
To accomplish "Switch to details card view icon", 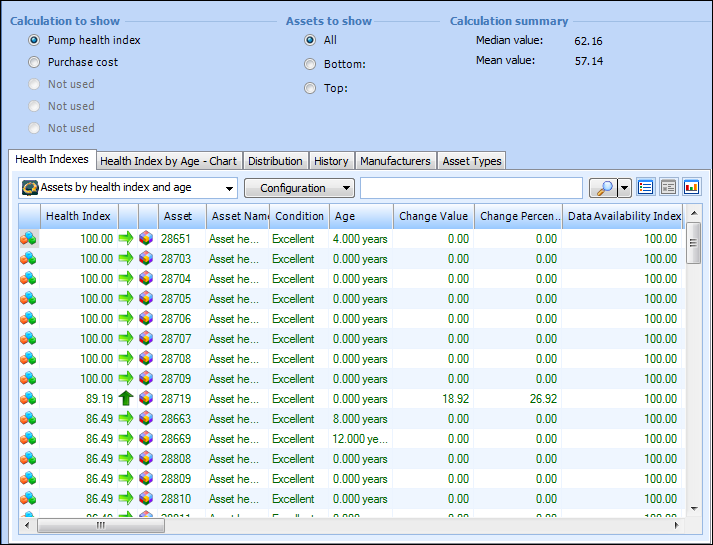I will point(668,188).
